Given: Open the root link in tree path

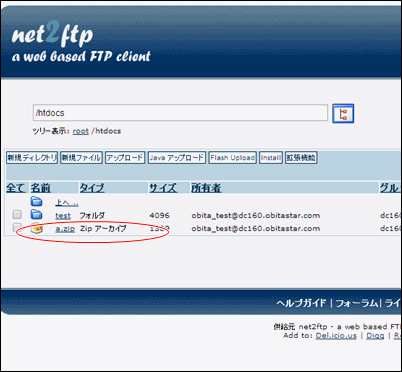Looking at the screenshot, I should pyautogui.click(x=81, y=131).
